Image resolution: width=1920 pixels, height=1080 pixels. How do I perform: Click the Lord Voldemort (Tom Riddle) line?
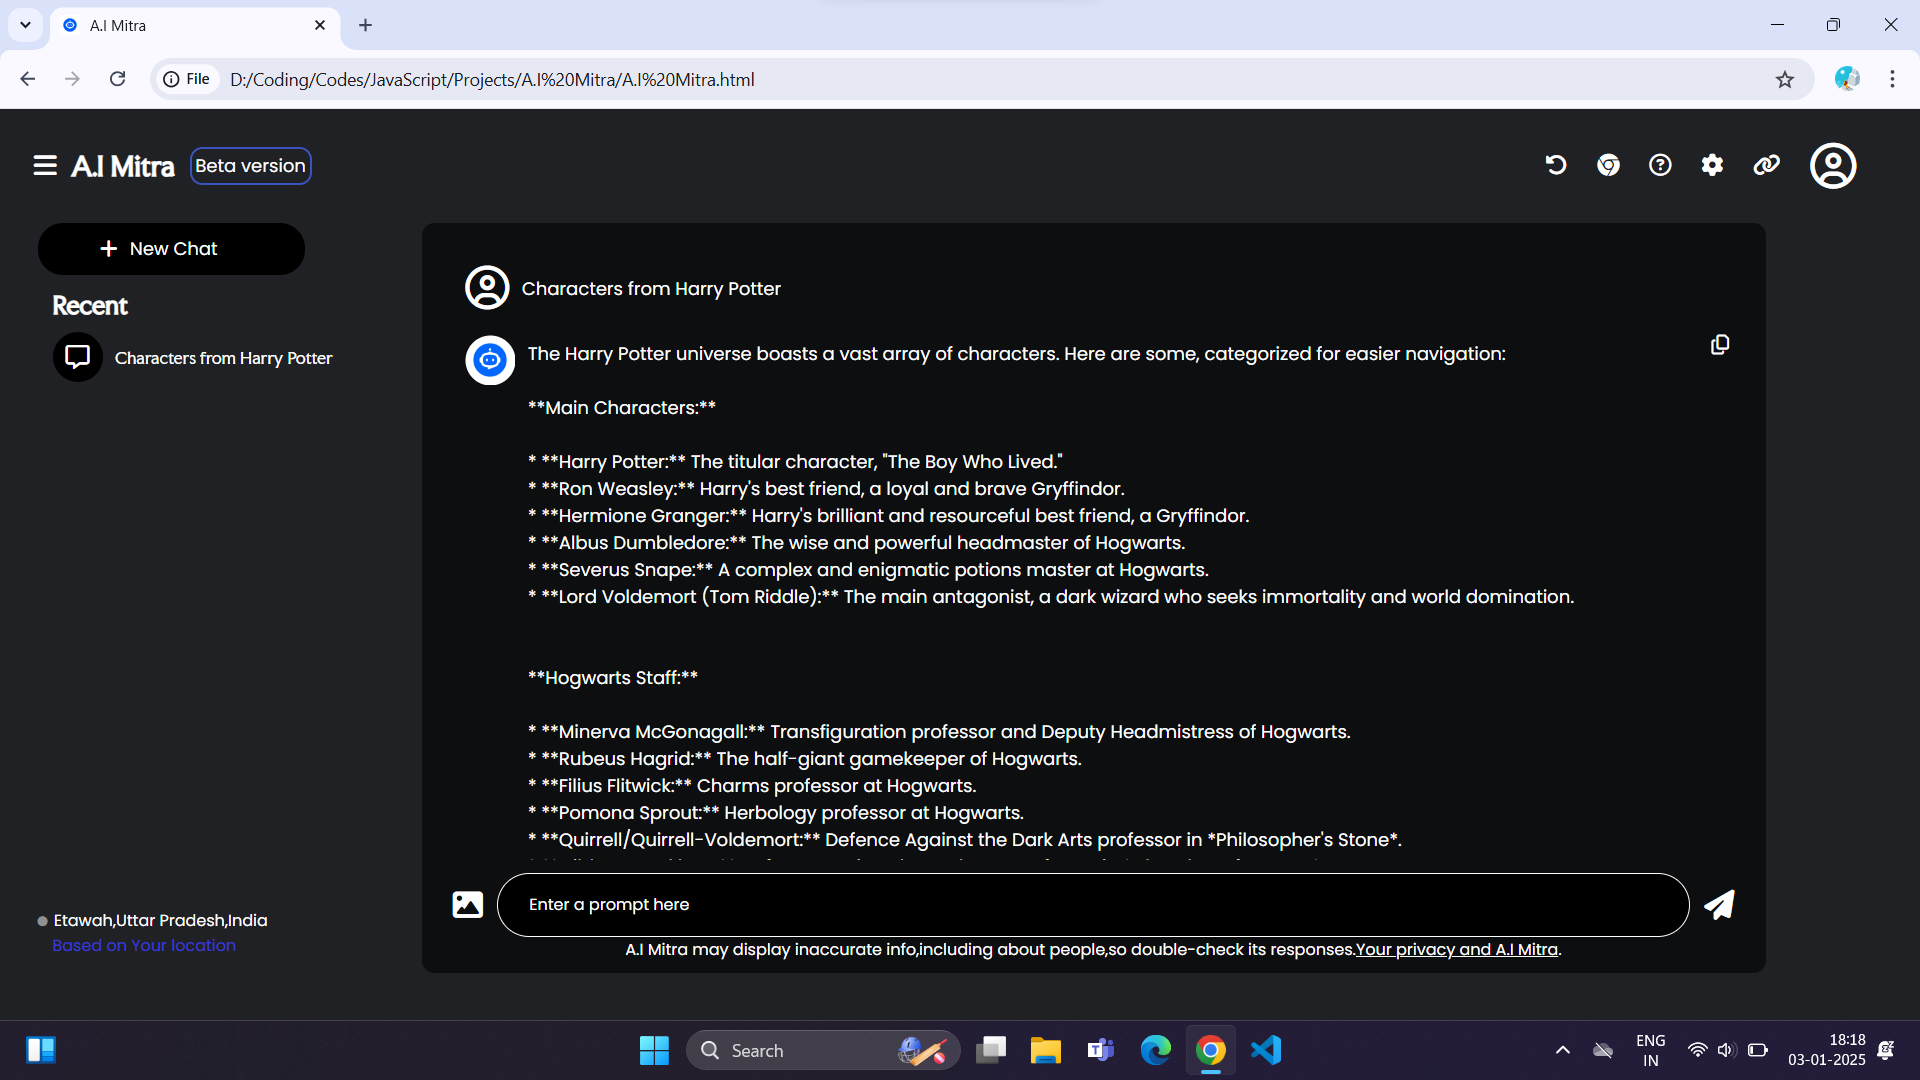[1051, 597]
